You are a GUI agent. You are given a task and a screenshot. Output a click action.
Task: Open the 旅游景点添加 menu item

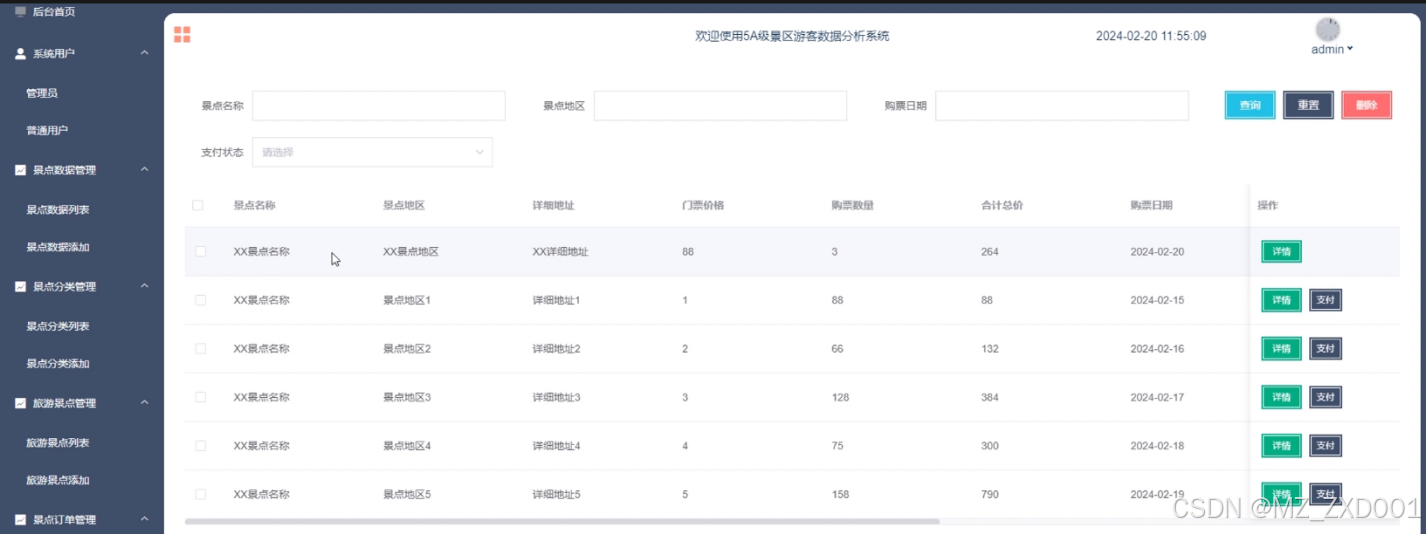(58, 480)
